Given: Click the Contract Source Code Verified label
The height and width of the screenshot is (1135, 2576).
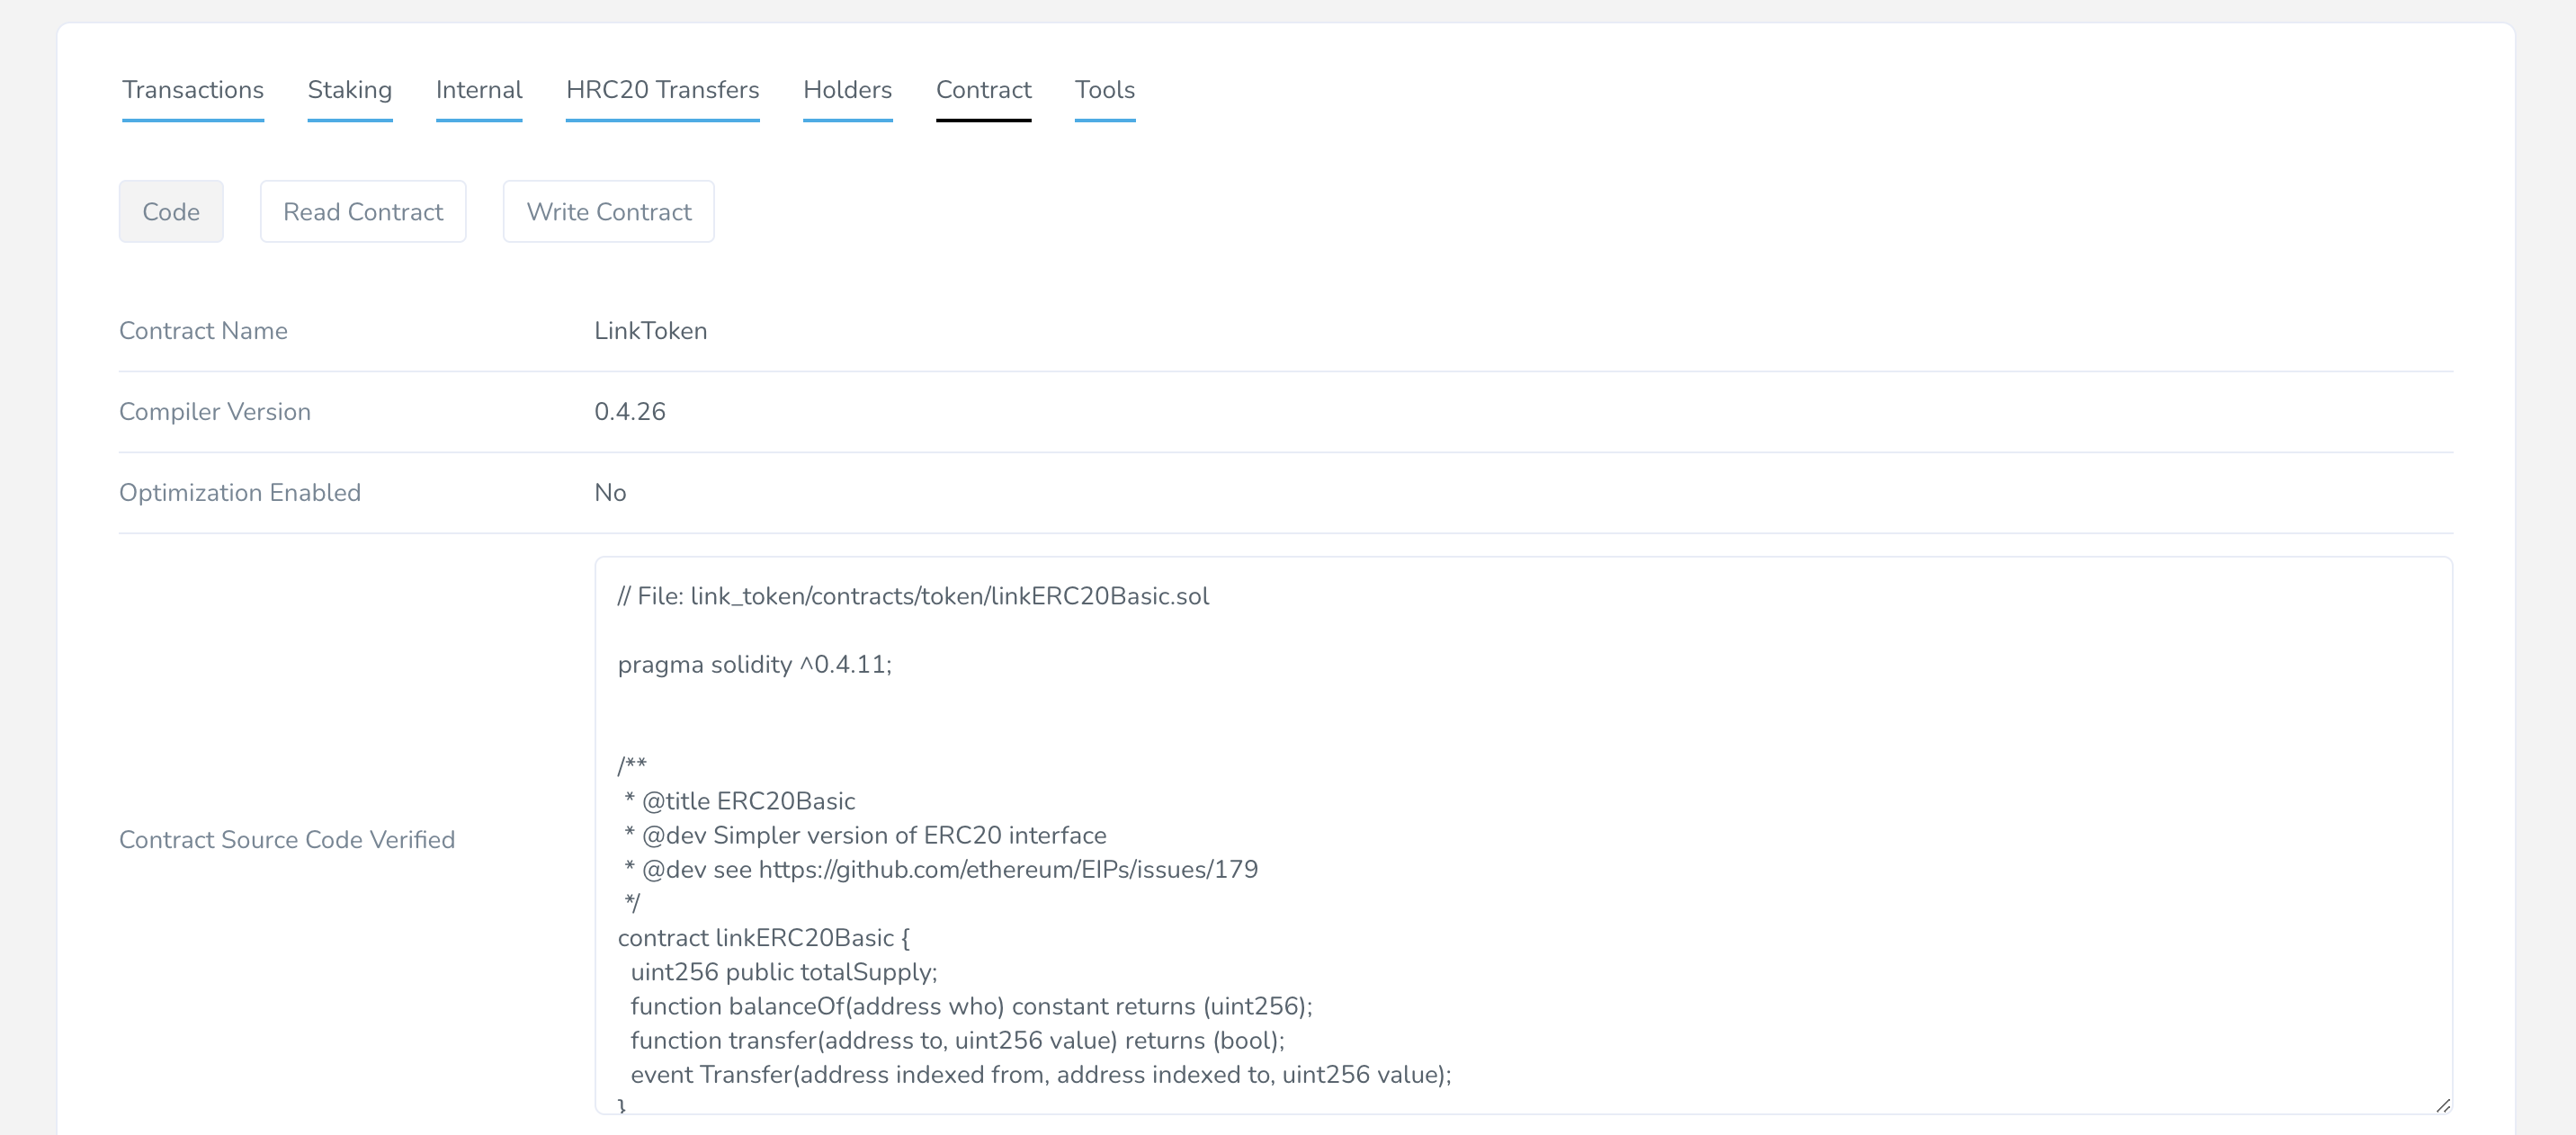Looking at the screenshot, I should click(287, 840).
